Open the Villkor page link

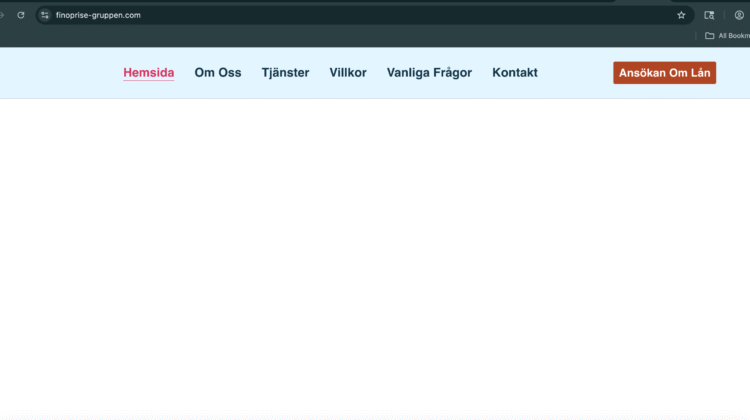pyautogui.click(x=348, y=73)
